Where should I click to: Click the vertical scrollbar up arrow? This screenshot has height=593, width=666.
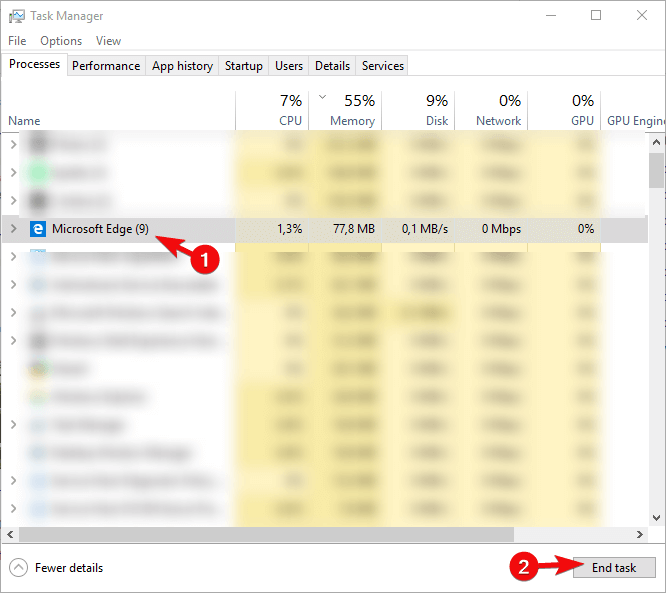tap(656, 142)
